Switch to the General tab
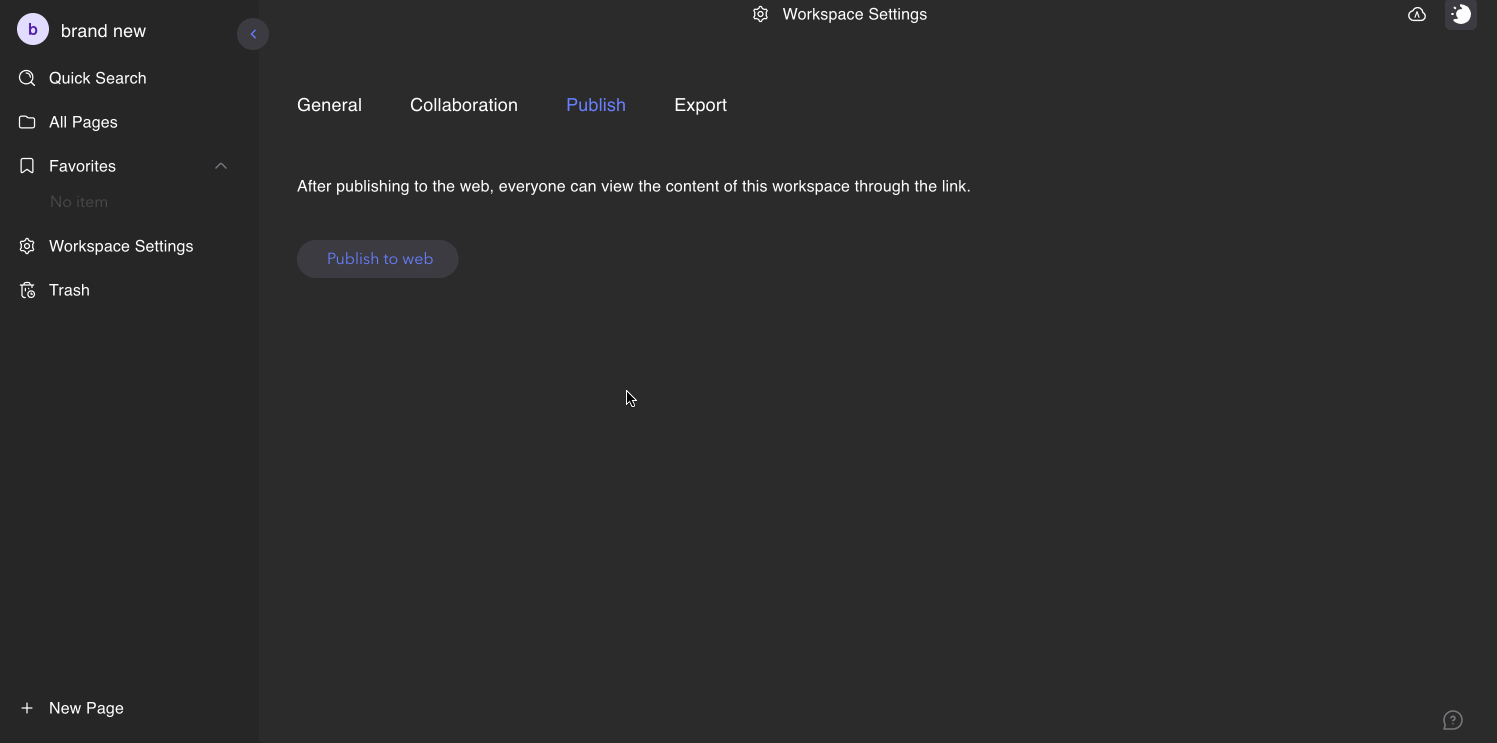The width and height of the screenshot is (1497, 743). tap(329, 104)
